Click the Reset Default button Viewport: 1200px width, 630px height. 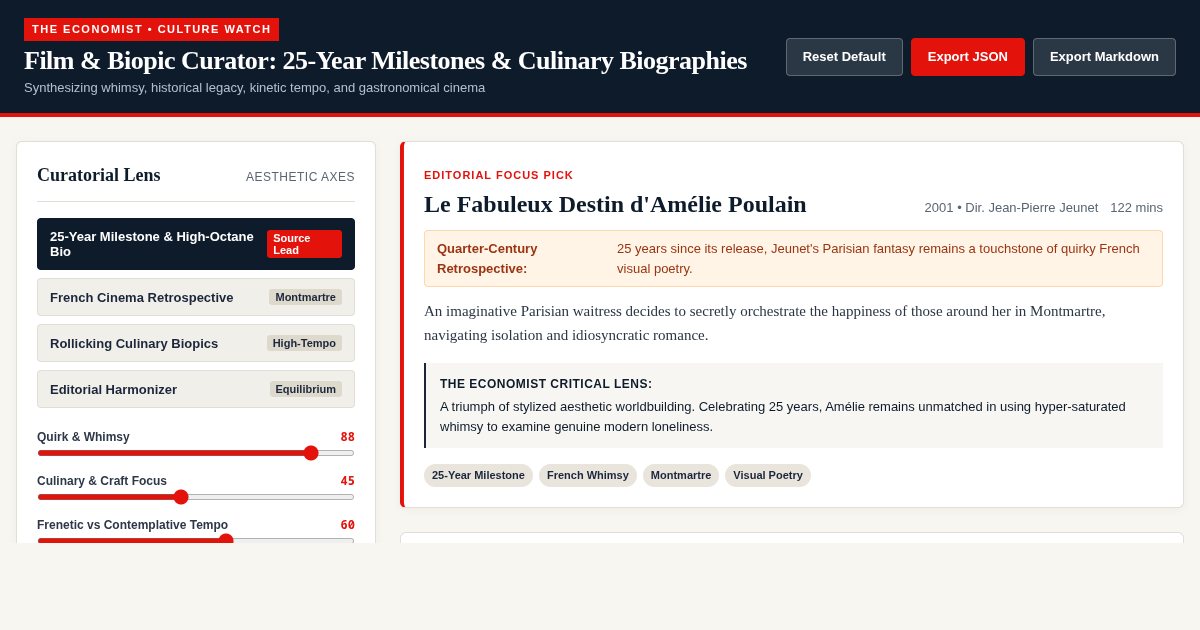coord(844,57)
